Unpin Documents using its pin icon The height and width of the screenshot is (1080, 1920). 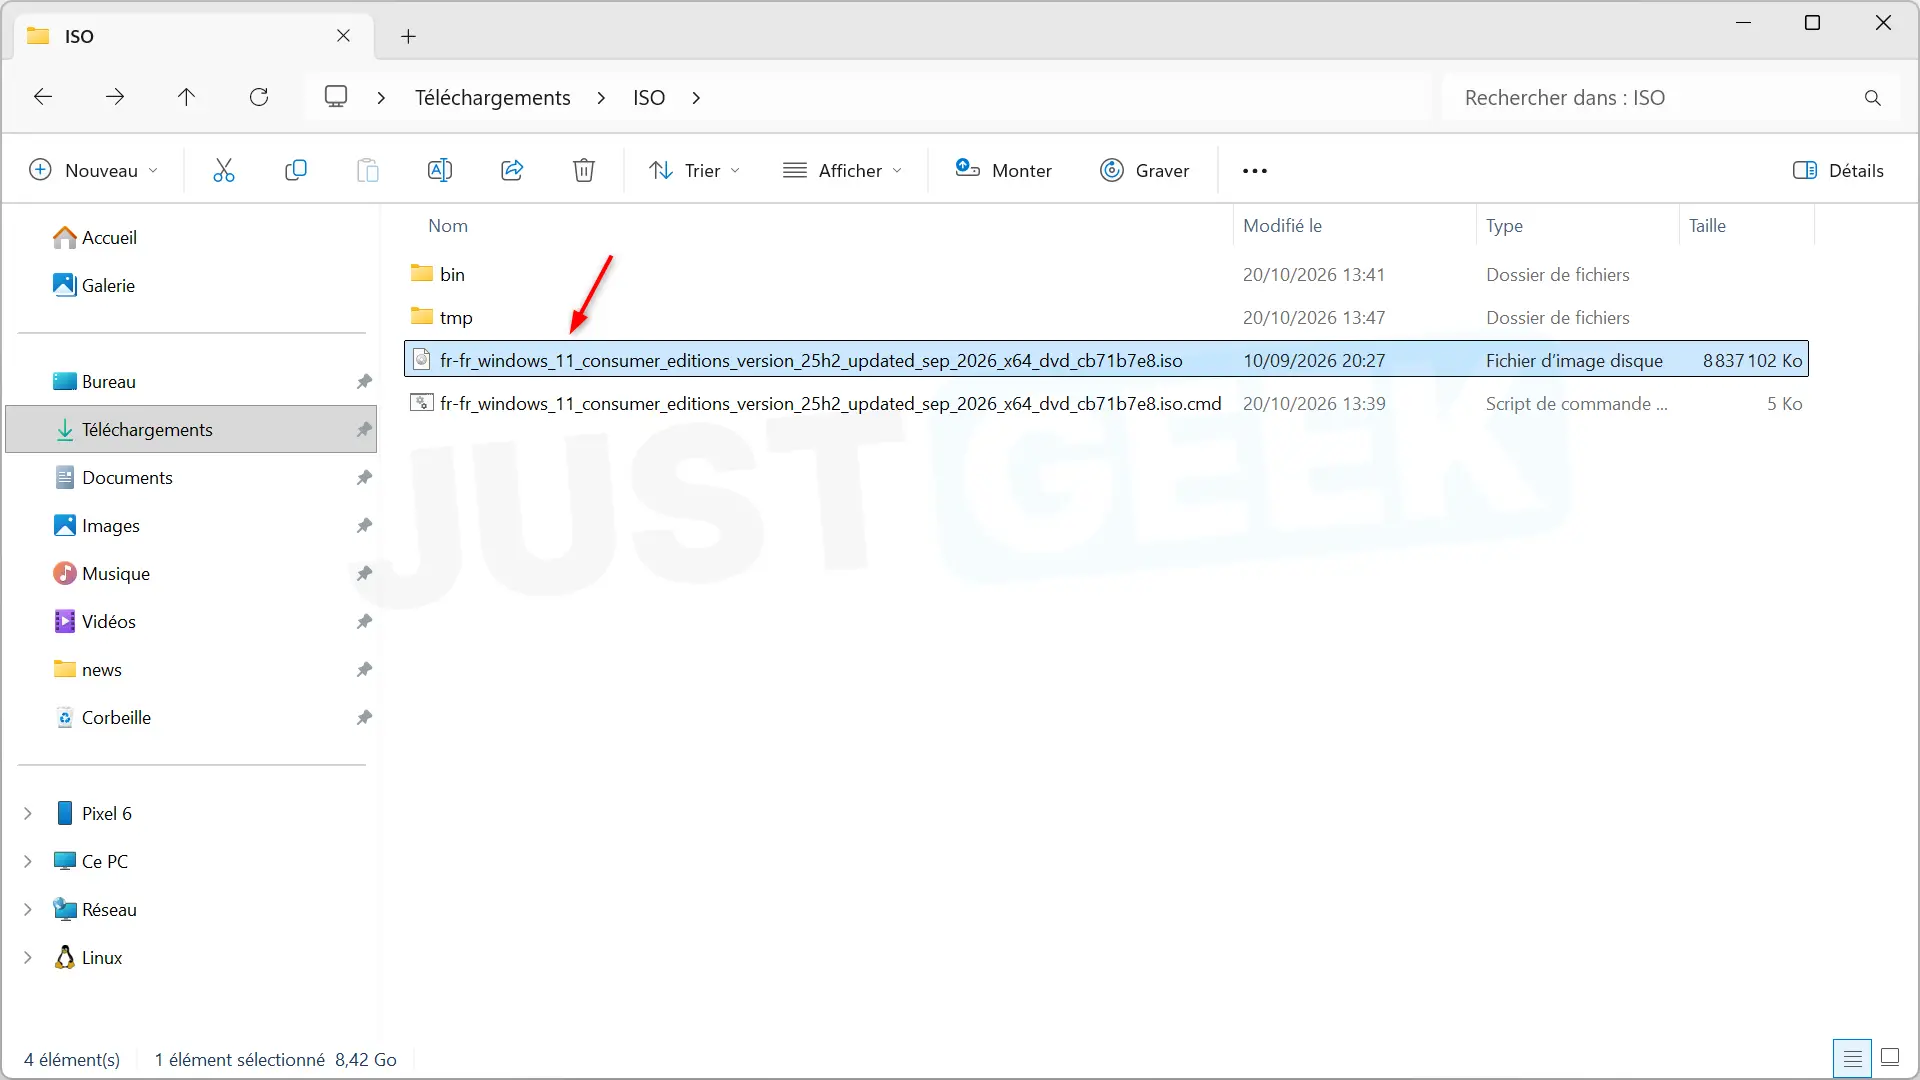click(364, 478)
